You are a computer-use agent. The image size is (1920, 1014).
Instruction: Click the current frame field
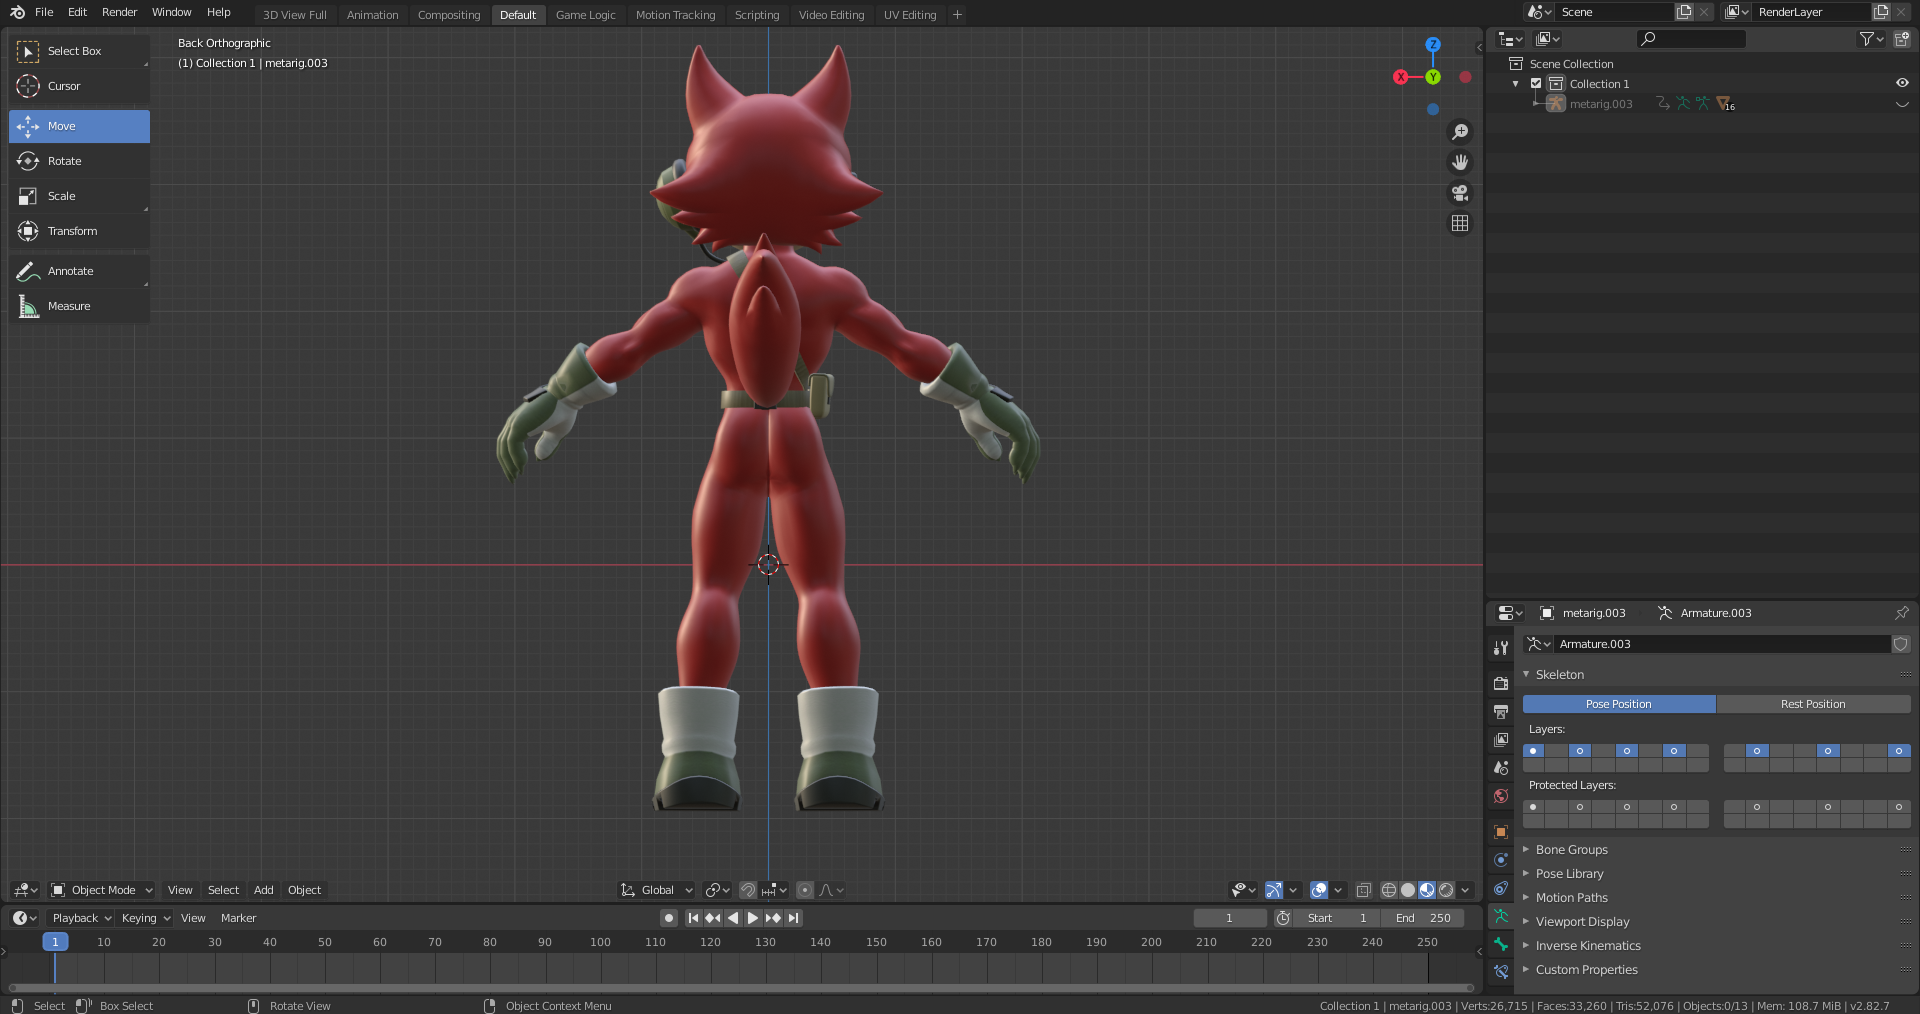[x=1230, y=918]
